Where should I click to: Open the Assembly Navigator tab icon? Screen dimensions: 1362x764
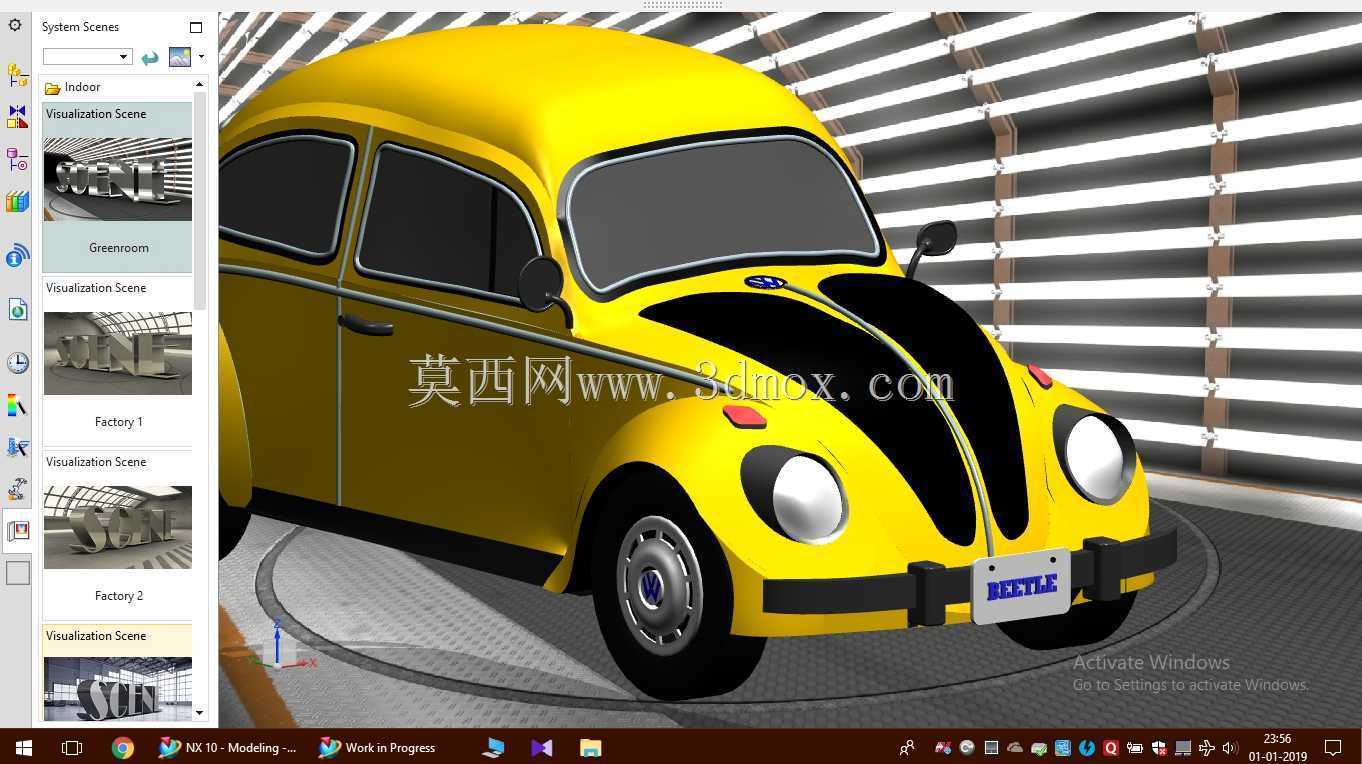point(17,74)
